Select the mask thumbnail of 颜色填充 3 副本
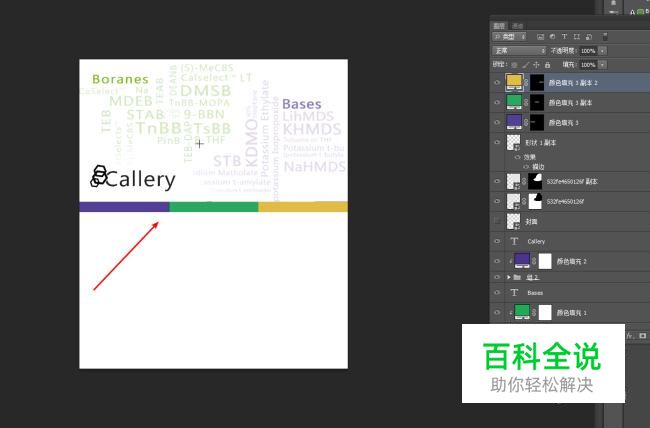Screen dimensions: 650x428 [x=537, y=102]
